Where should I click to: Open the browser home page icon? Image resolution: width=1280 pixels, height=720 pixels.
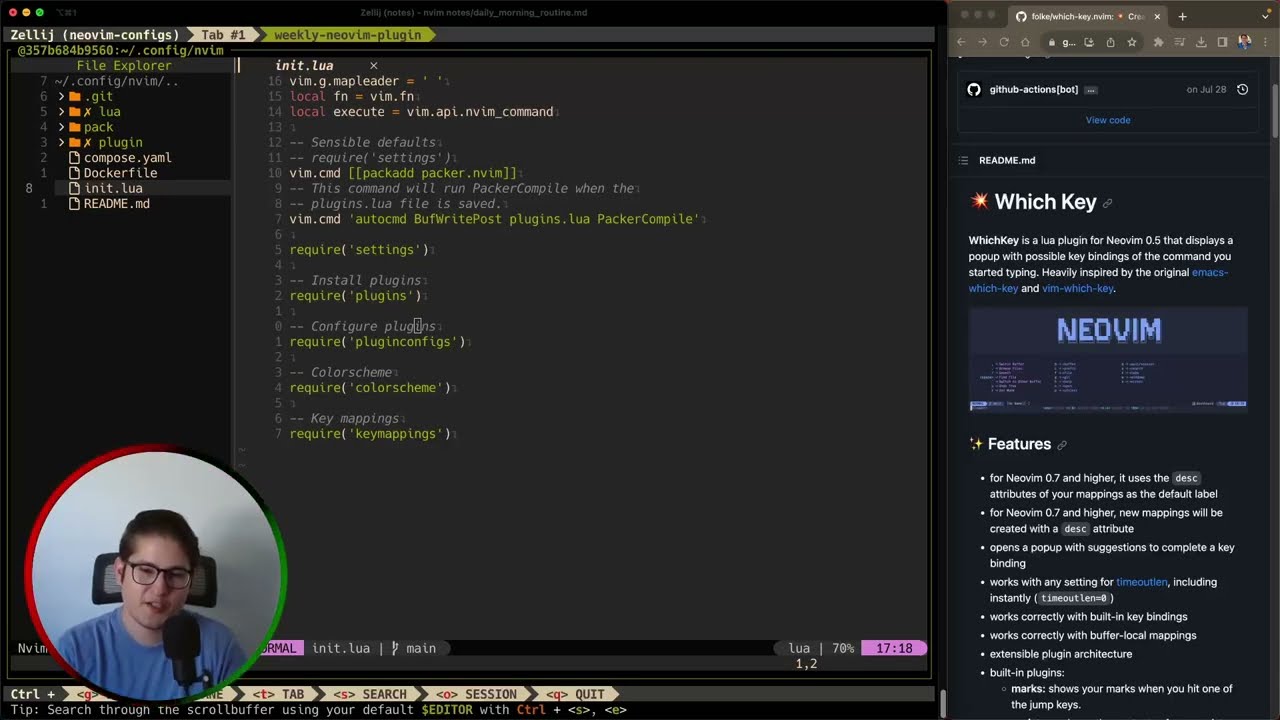pos(1025,42)
